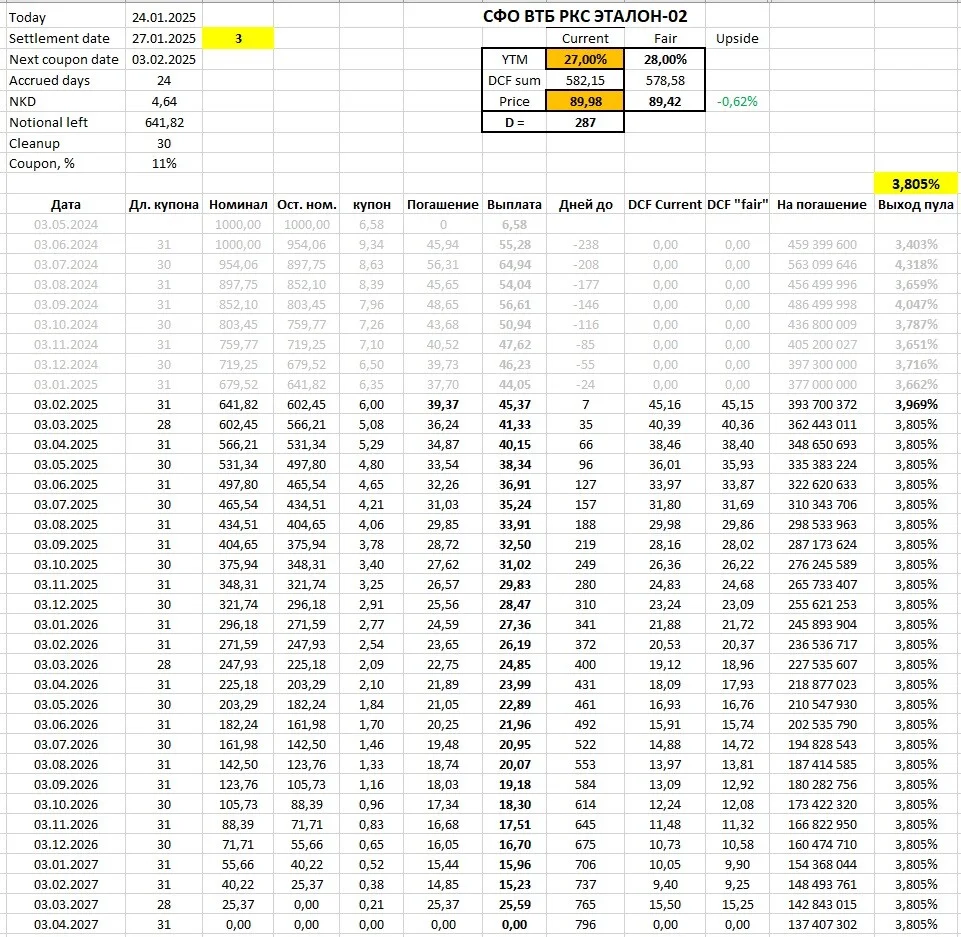This screenshot has width=961, height=937.
Task: Select the Notional left value 641,82
Action: click(x=164, y=123)
